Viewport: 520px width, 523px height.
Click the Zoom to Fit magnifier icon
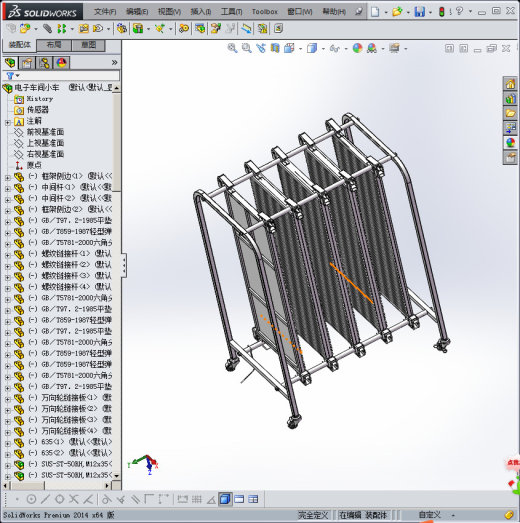point(232,48)
